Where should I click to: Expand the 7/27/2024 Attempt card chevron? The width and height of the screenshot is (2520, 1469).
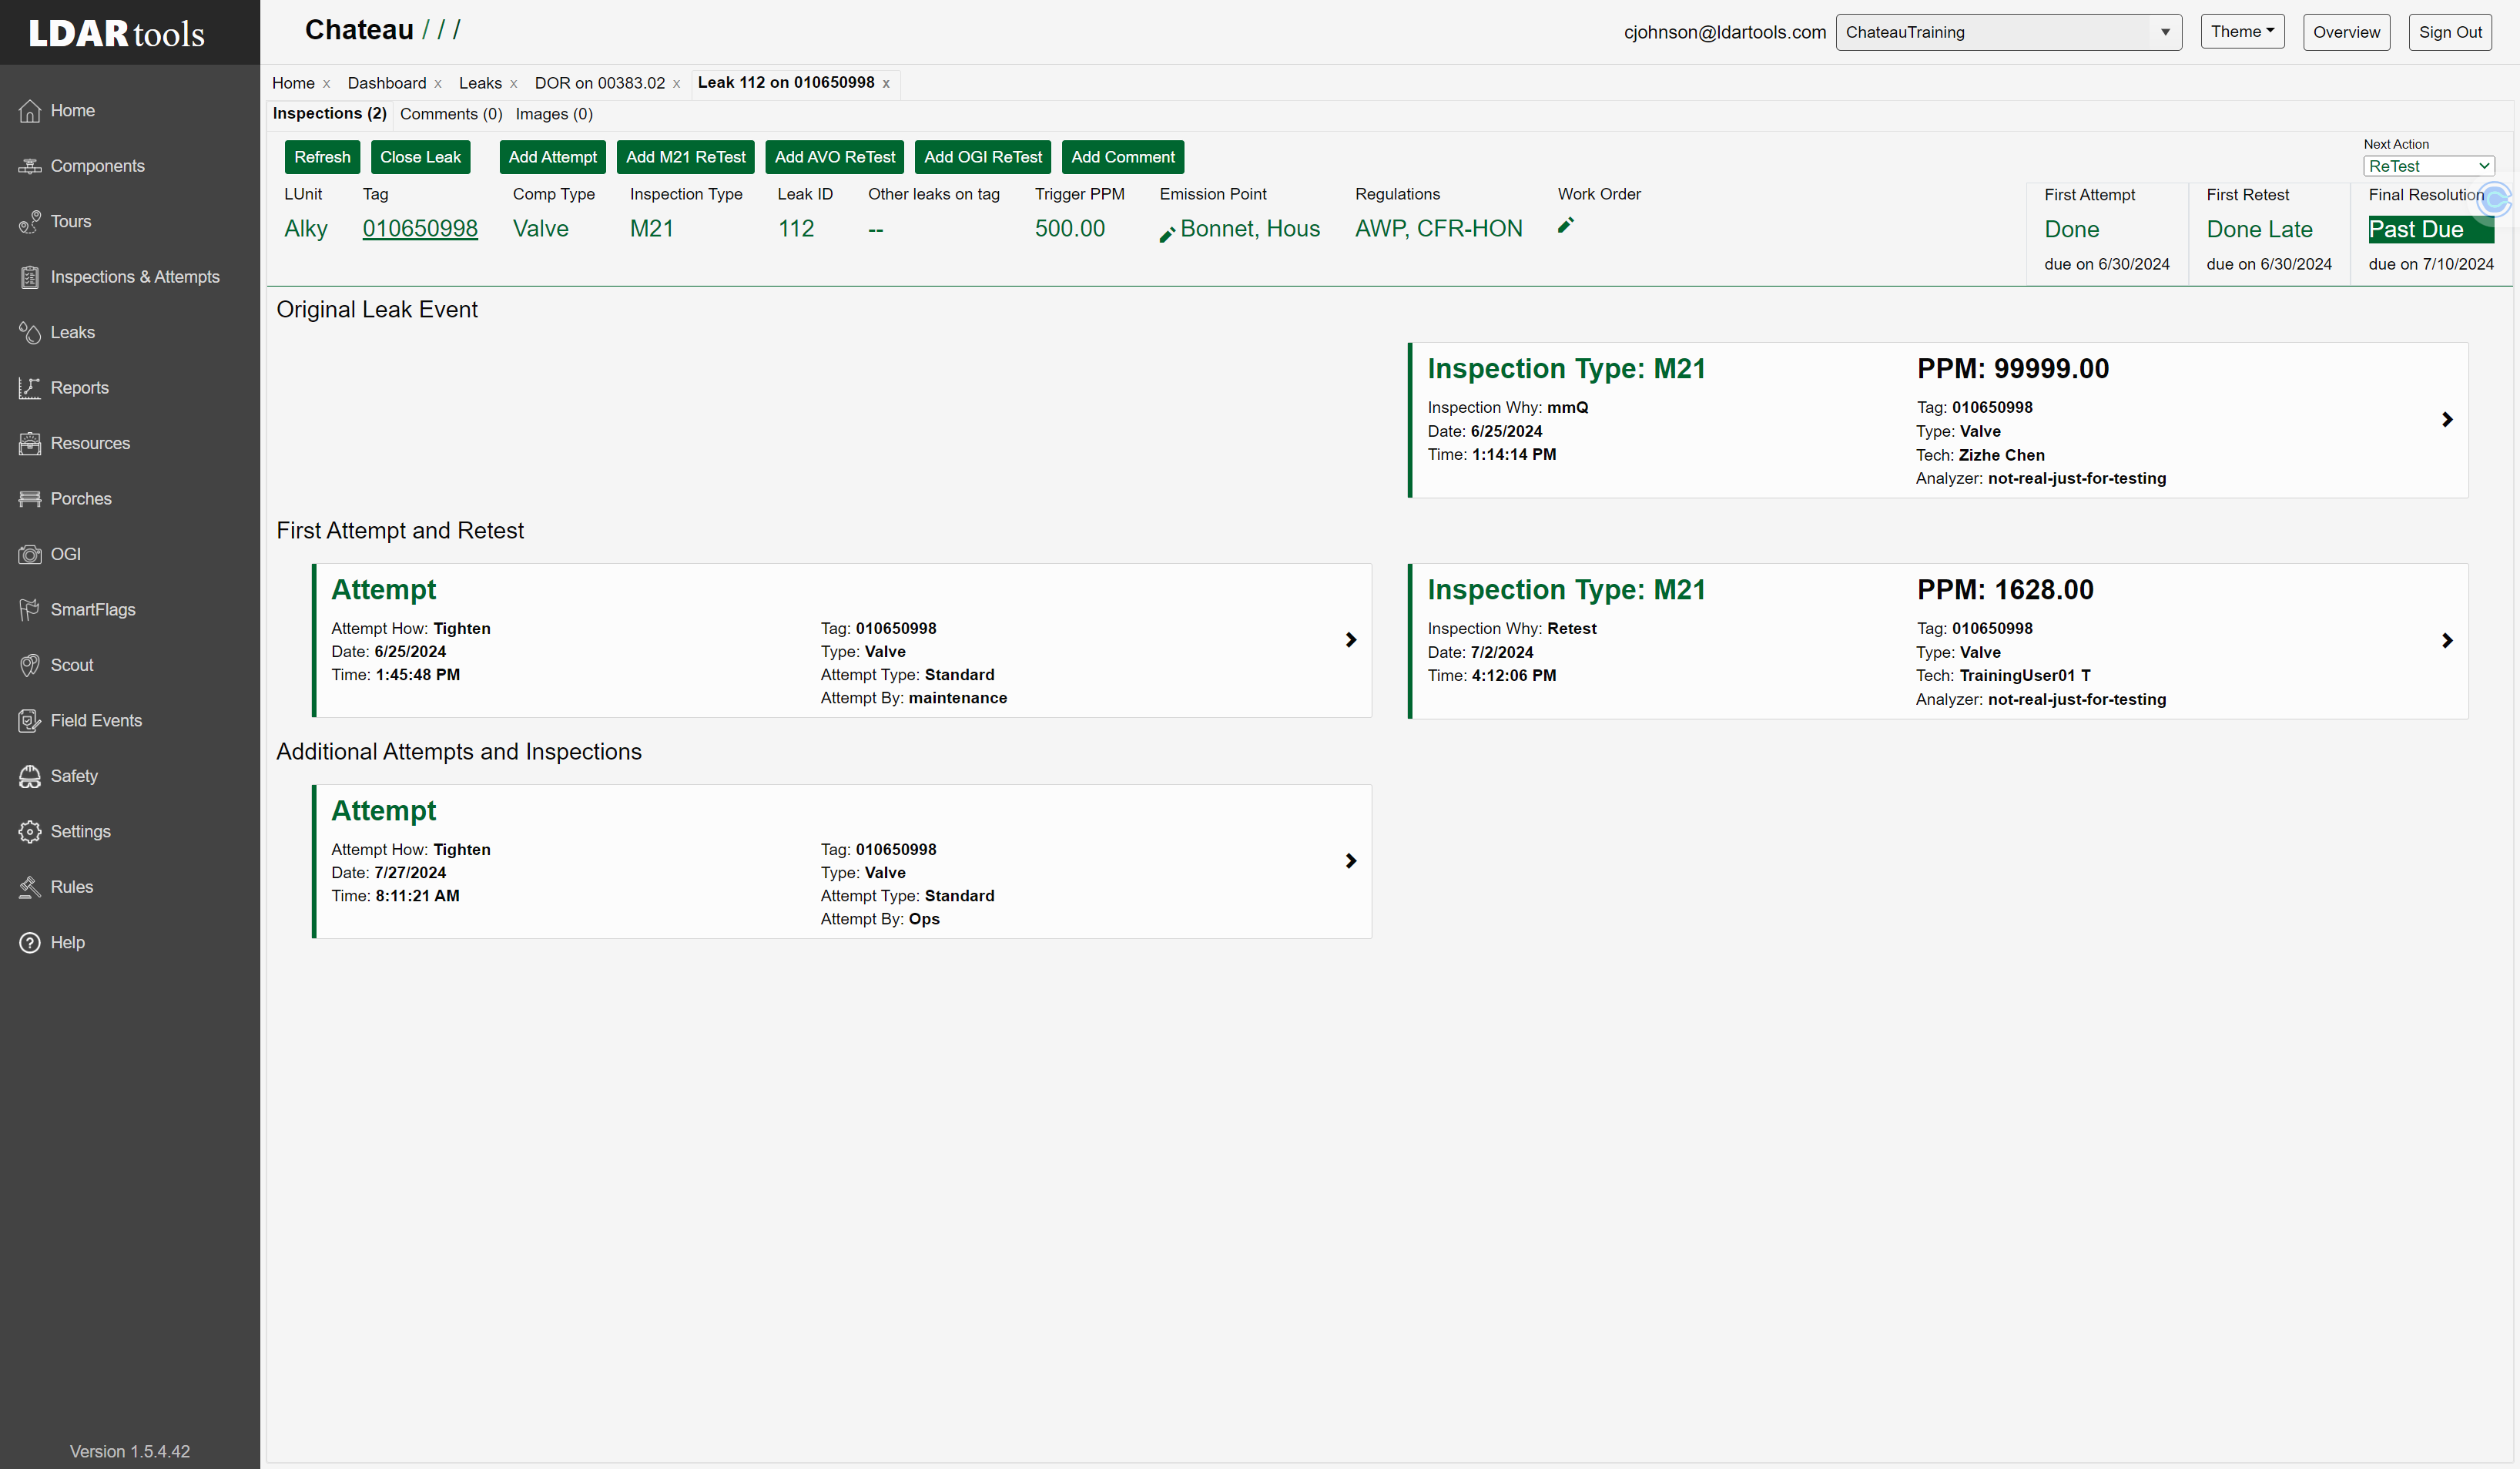[x=1351, y=861]
